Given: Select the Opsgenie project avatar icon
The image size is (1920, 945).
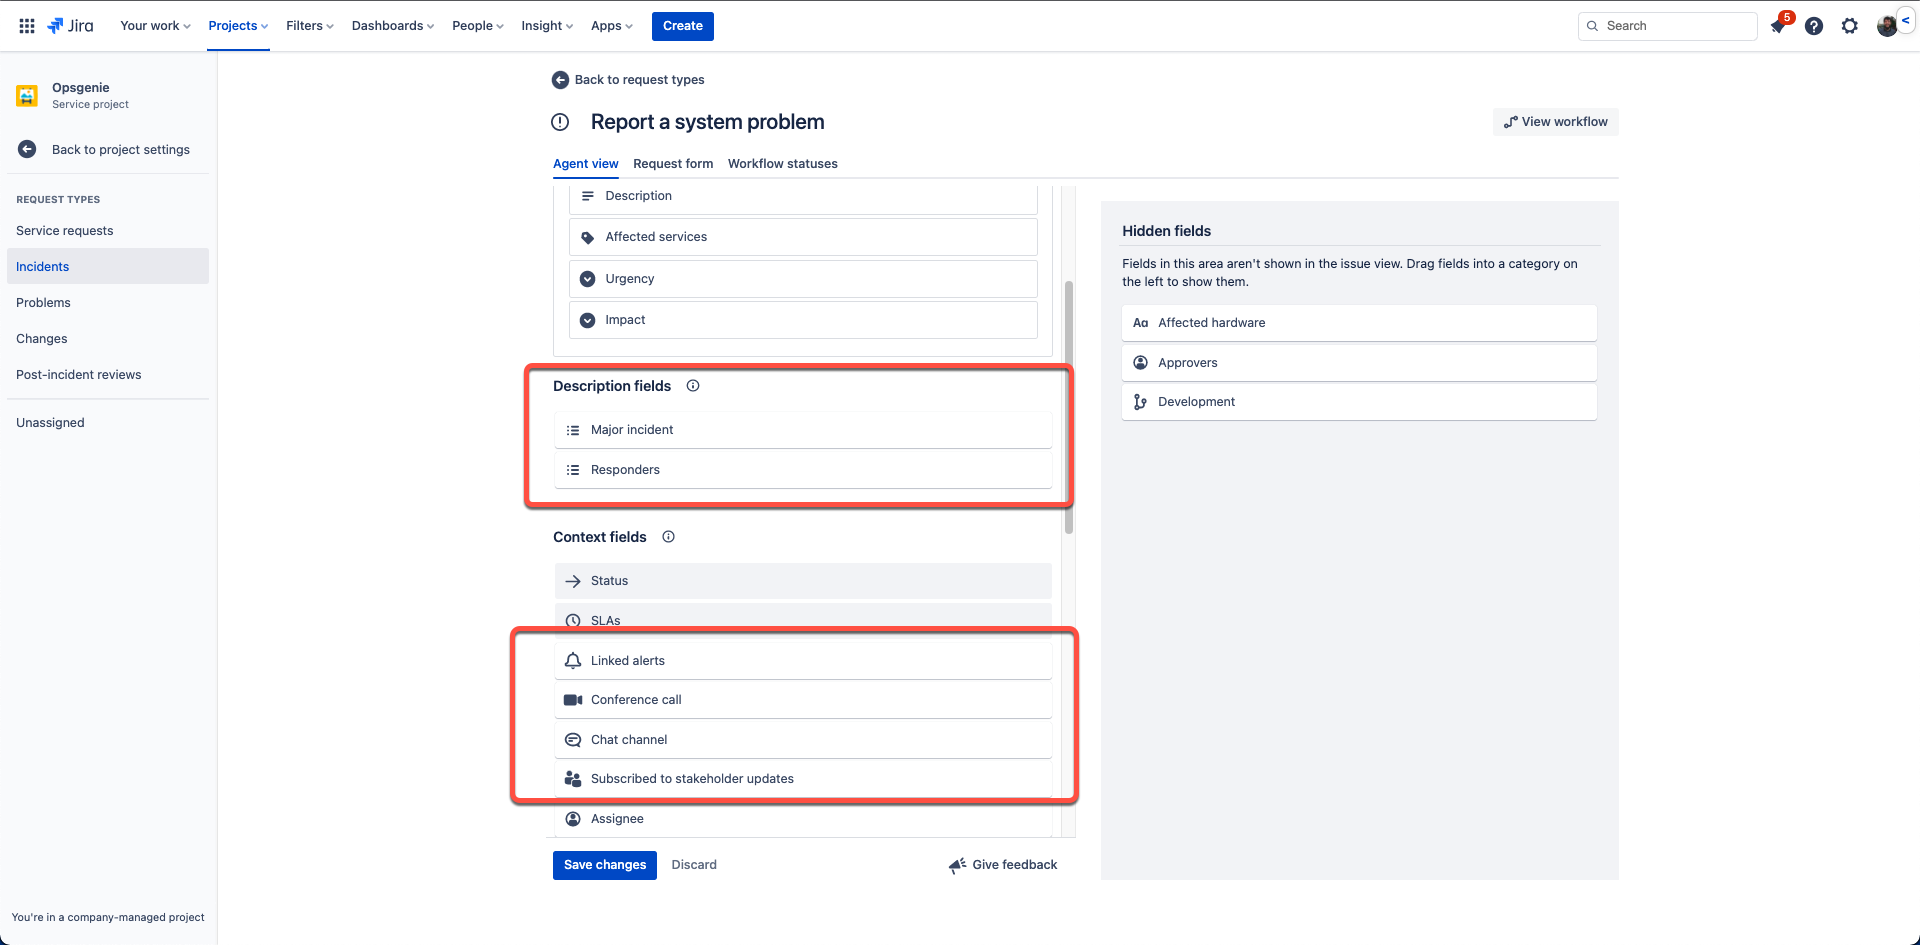Looking at the screenshot, I should tap(26, 95).
